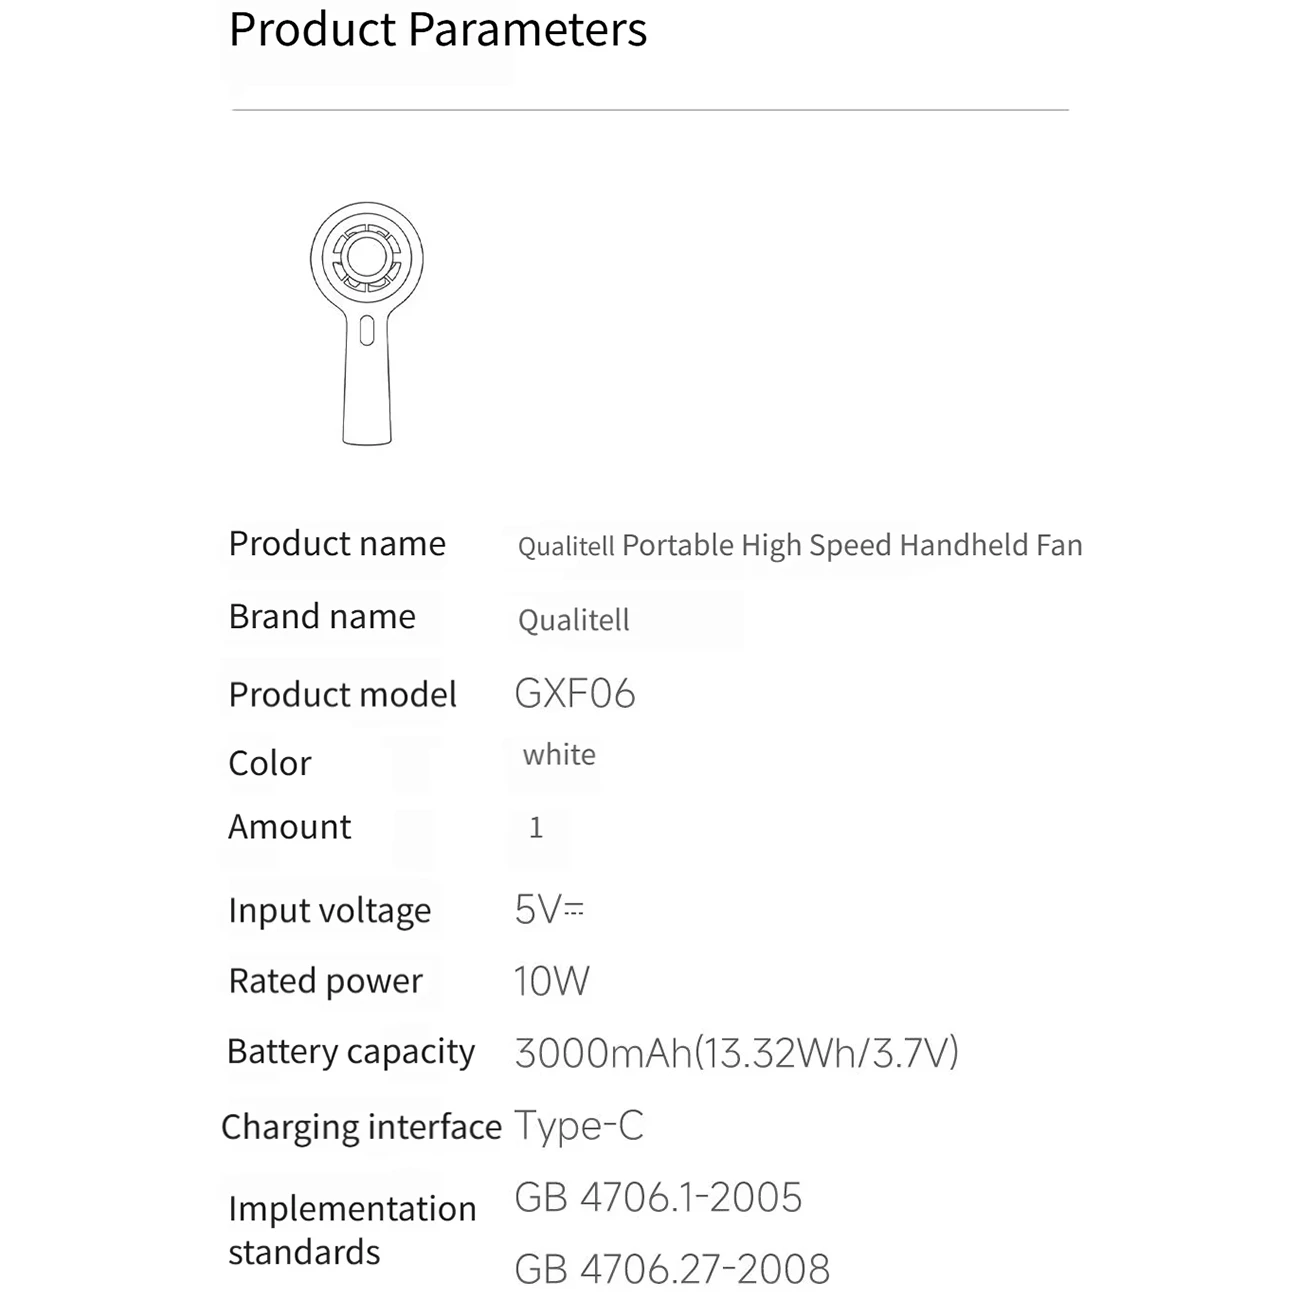Click the 10W rated power value
The image size is (1300, 1300).
click(x=551, y=981)
